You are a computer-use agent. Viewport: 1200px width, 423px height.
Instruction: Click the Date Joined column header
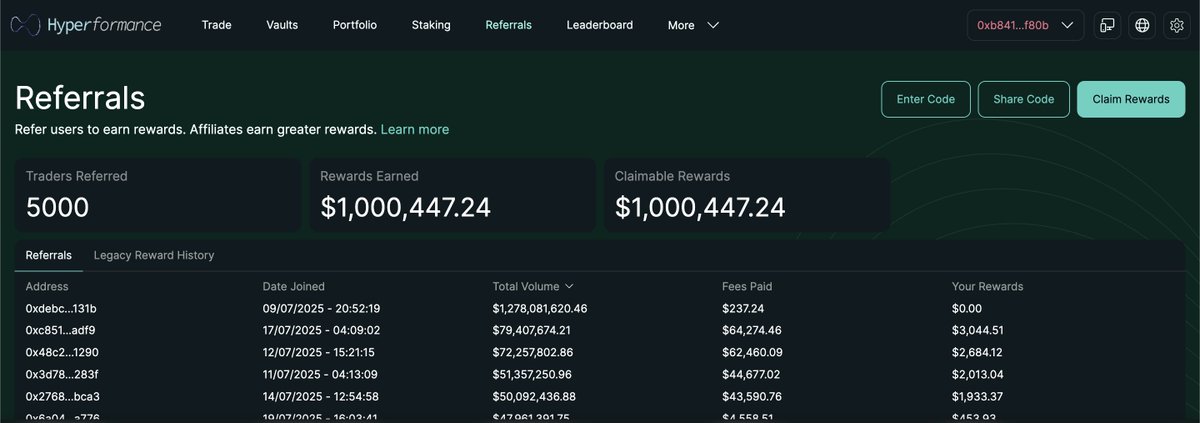[293, 286]
